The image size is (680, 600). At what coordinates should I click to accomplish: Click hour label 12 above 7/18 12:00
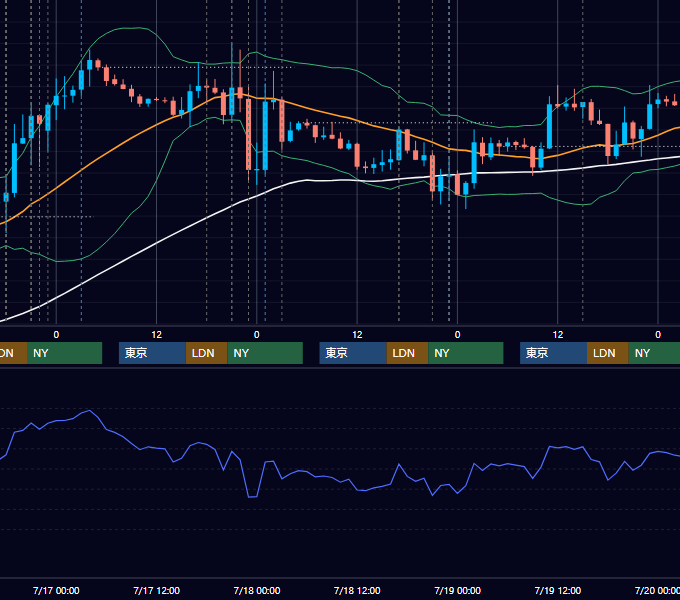point(357,335)
